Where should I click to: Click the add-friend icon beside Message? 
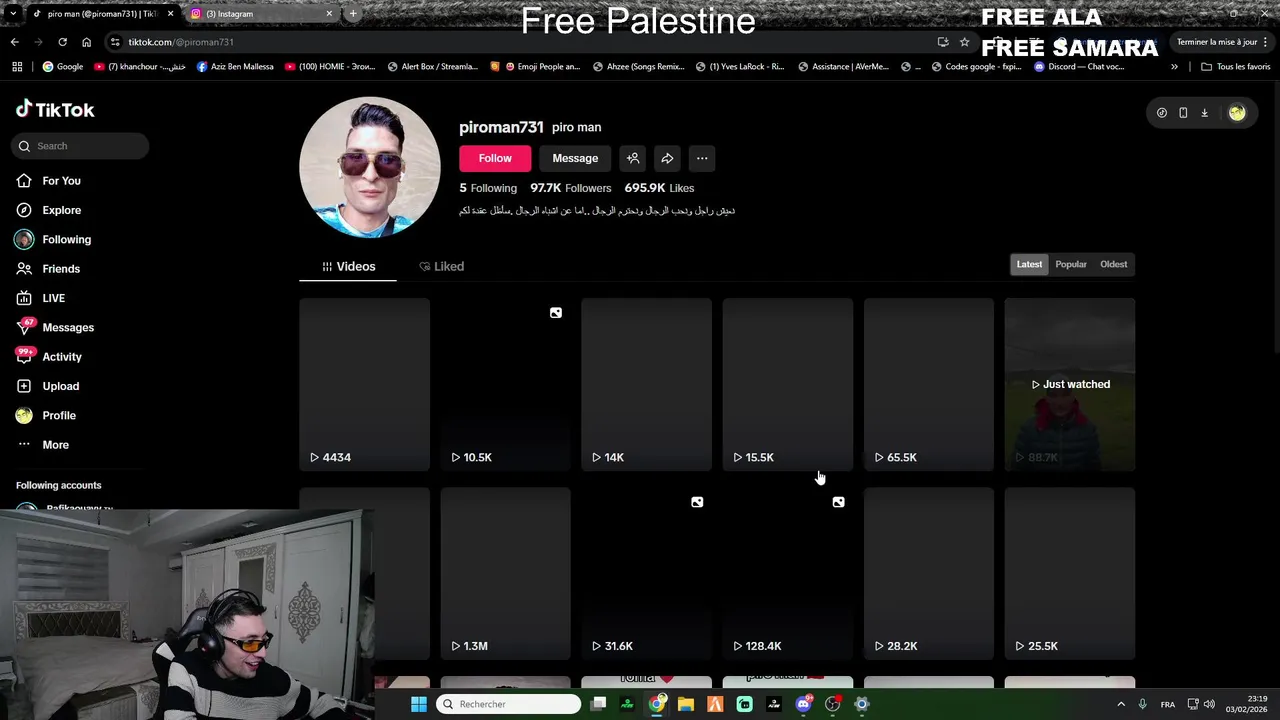633,158
